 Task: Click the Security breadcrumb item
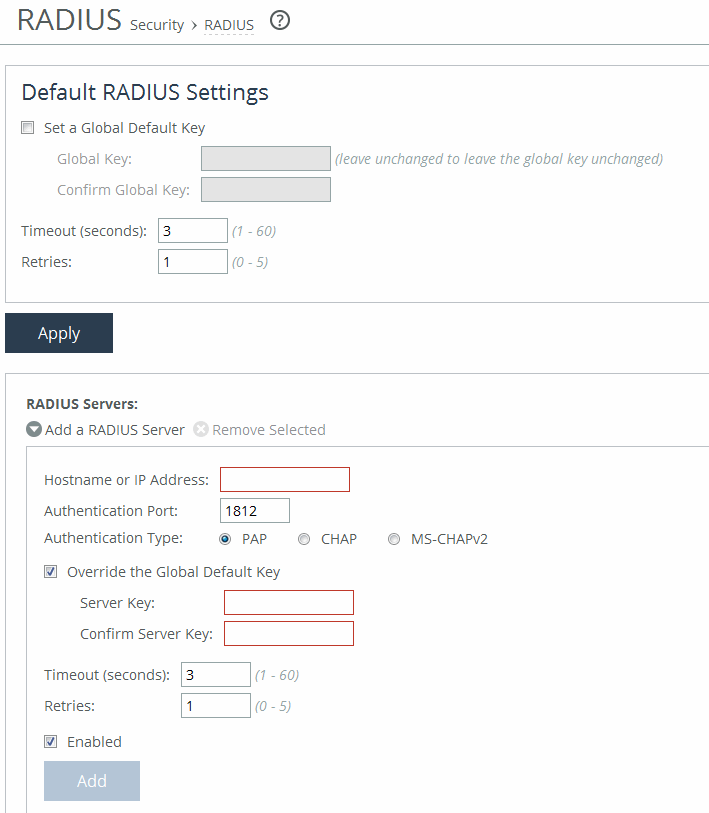click(x=157, y=25)
